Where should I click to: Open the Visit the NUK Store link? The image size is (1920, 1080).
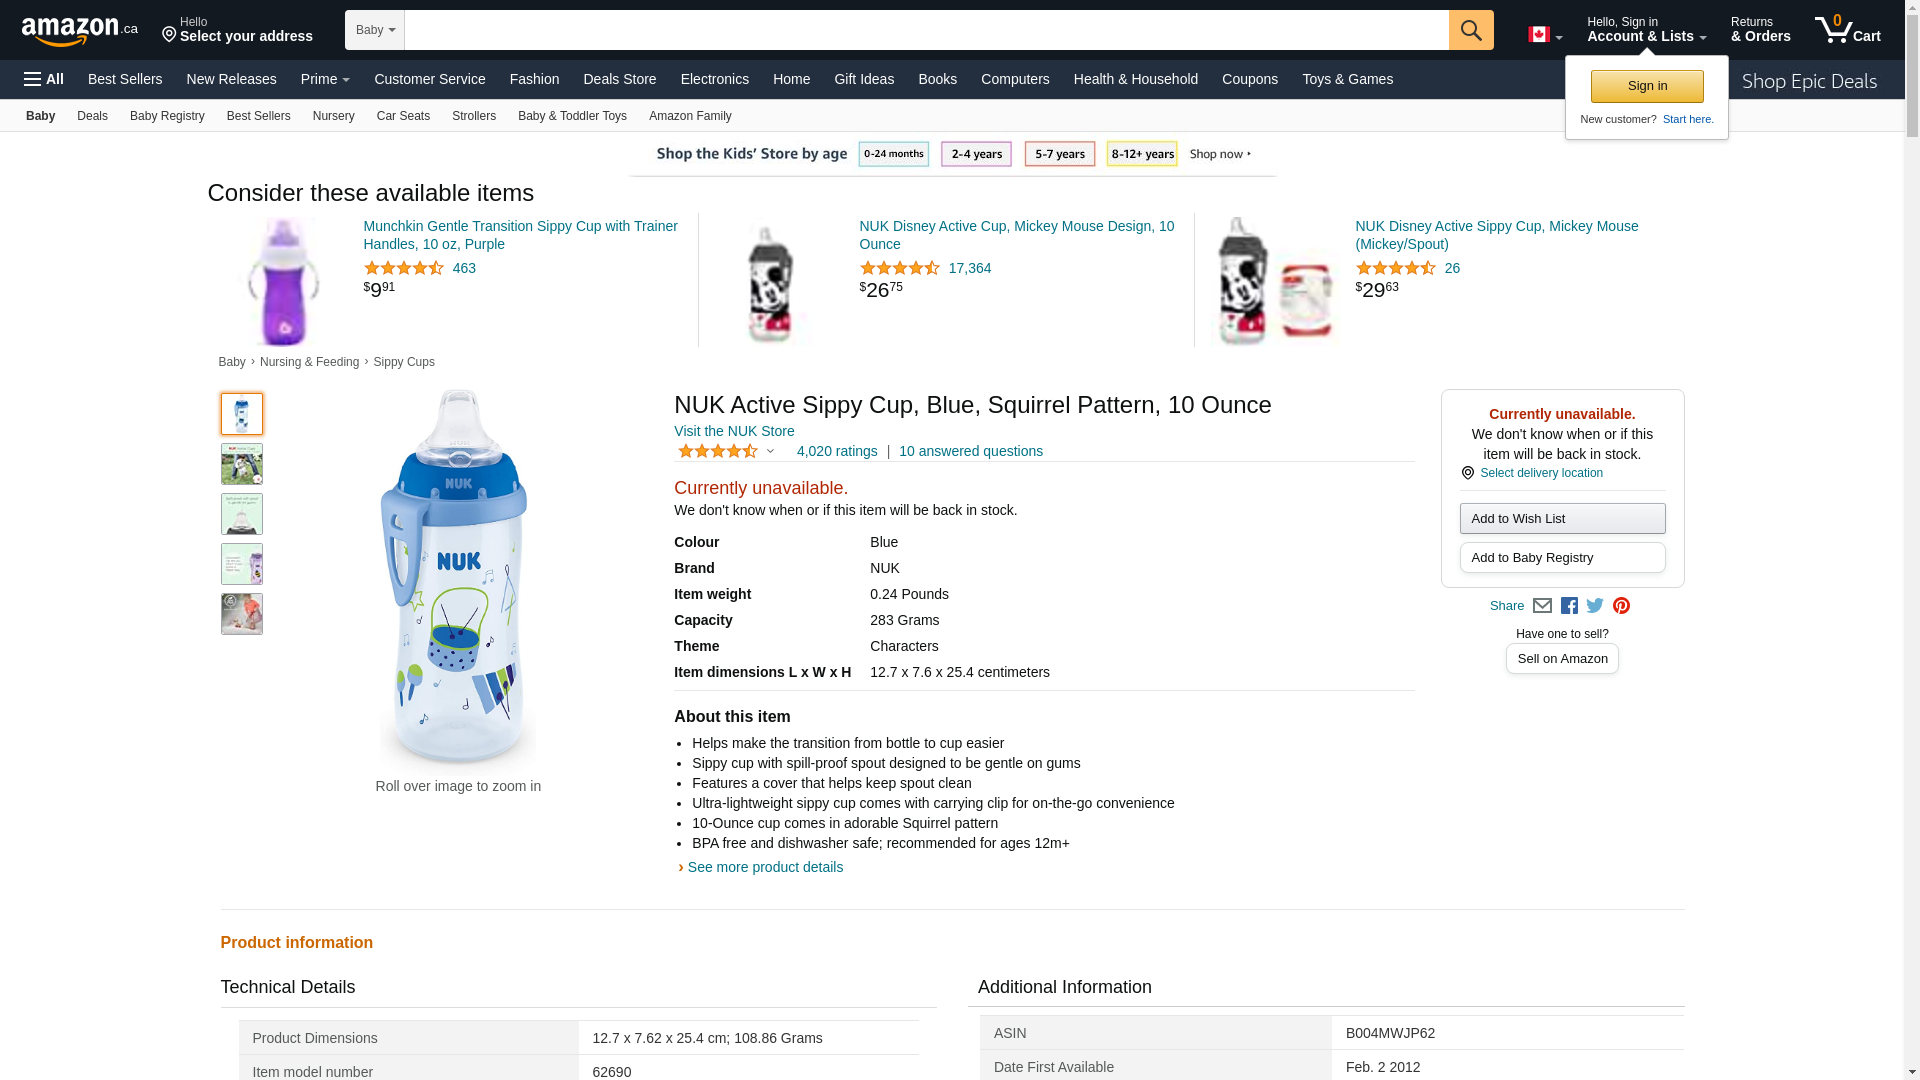(x=734, y=431)
